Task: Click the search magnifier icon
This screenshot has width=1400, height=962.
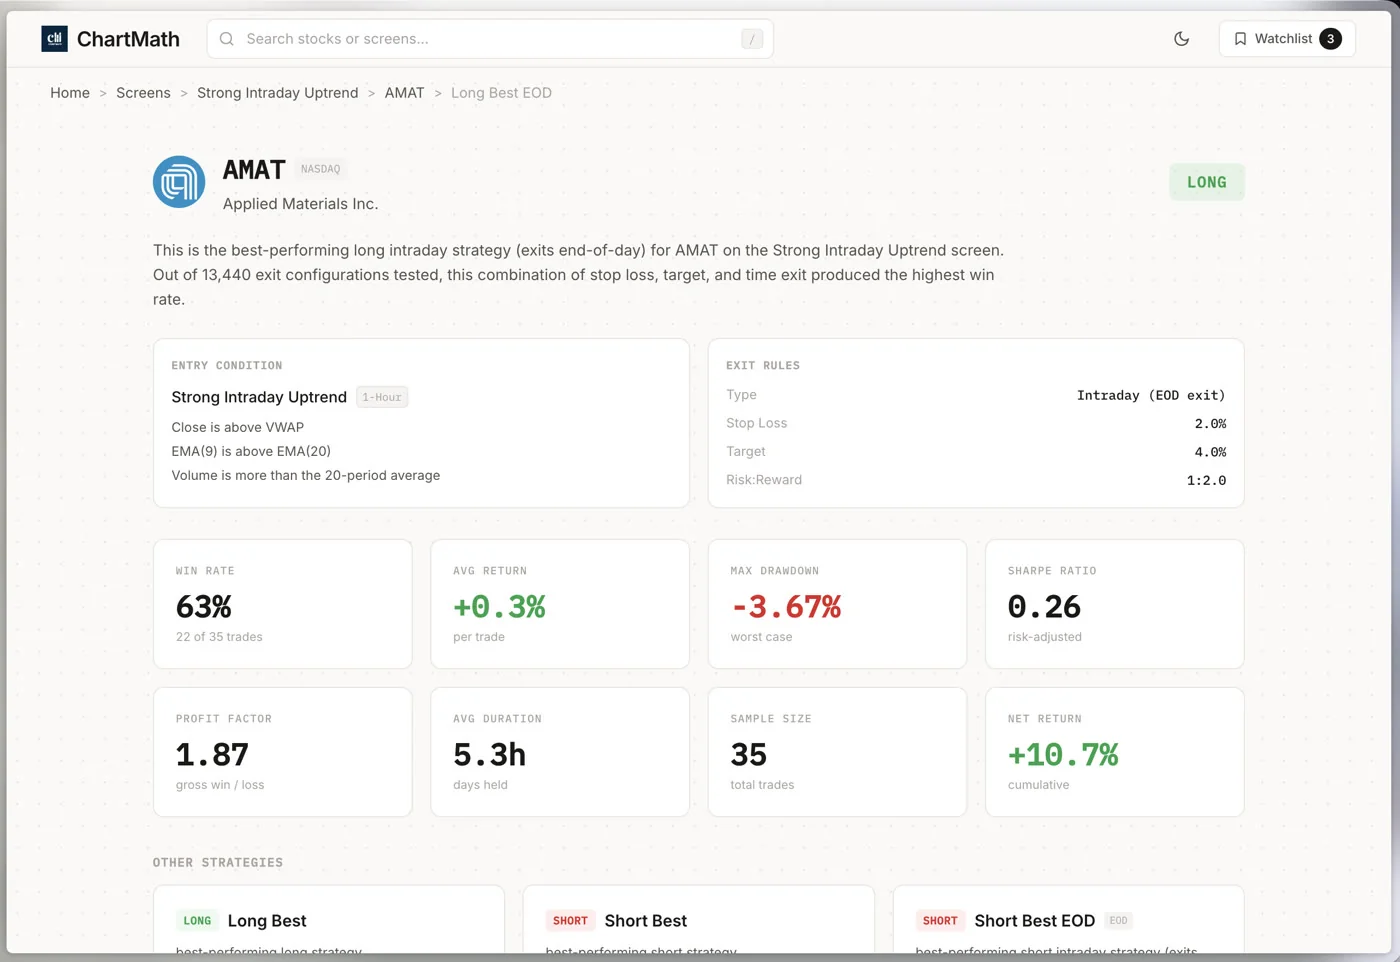Action: tap(227, 39)
